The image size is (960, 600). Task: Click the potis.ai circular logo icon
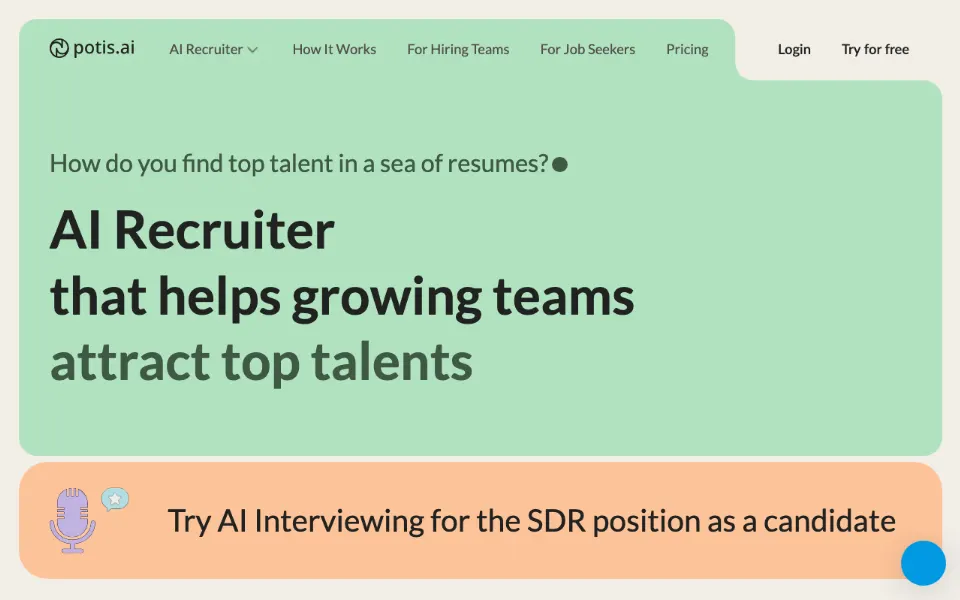[x=59, y=48]
